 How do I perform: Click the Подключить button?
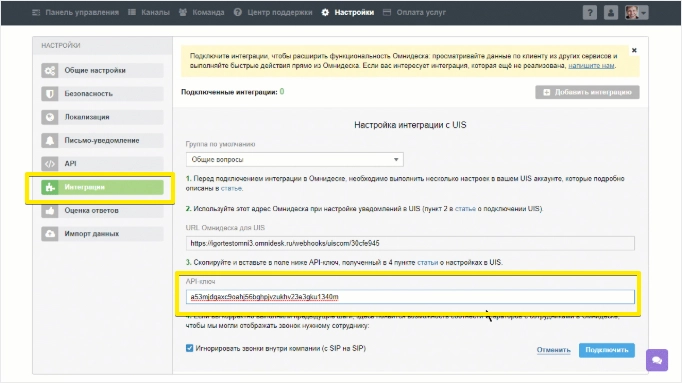607,350
